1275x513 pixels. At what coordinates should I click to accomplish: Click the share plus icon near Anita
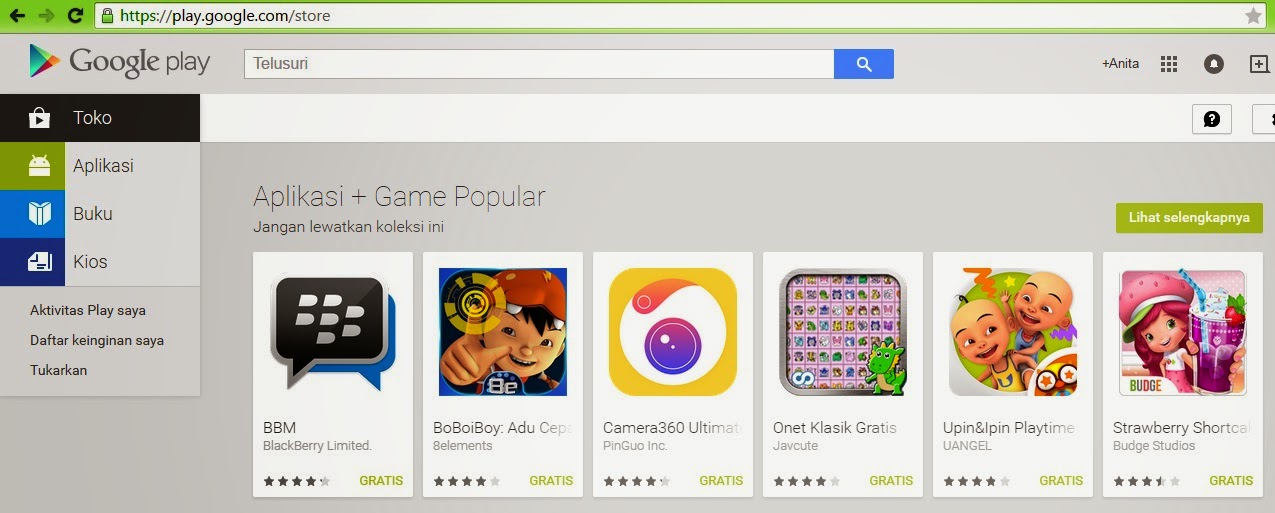[1259, 64]
